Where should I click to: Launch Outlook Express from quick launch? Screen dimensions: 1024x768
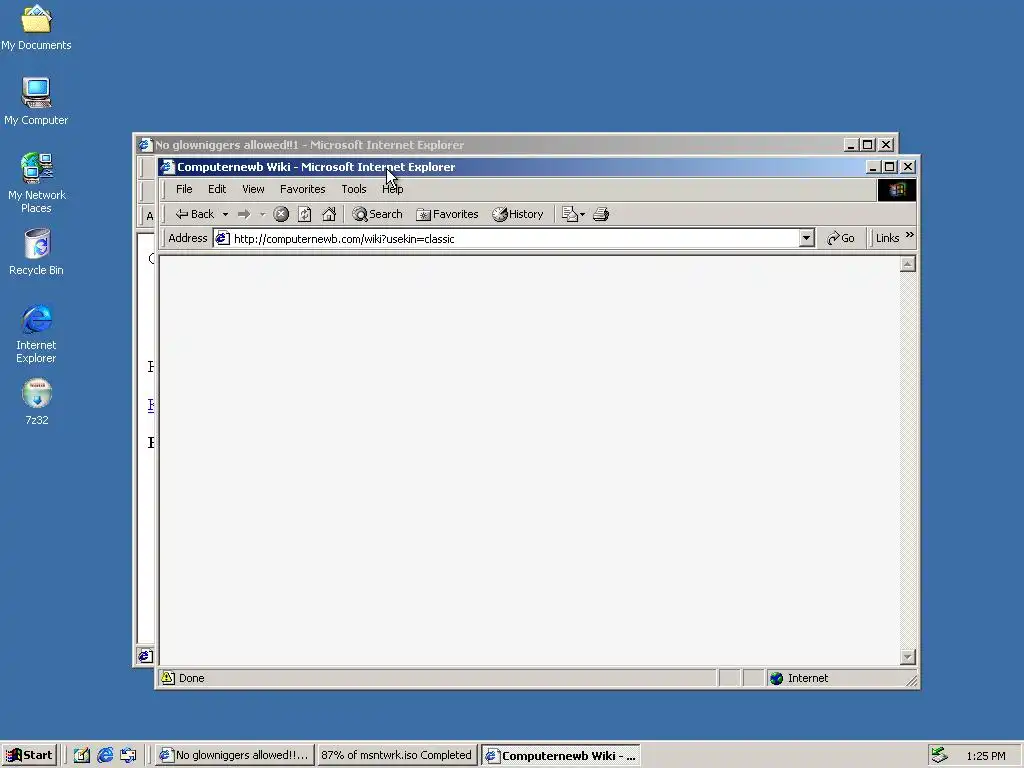pos(128,755)
